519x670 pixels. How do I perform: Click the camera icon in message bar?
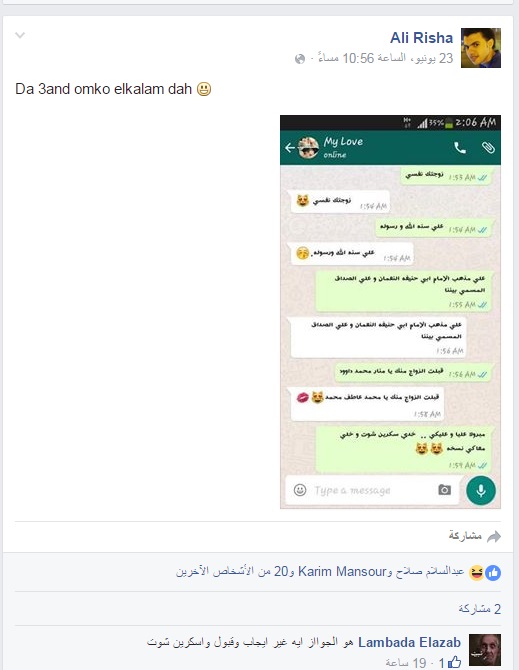[x=444, y=490]
